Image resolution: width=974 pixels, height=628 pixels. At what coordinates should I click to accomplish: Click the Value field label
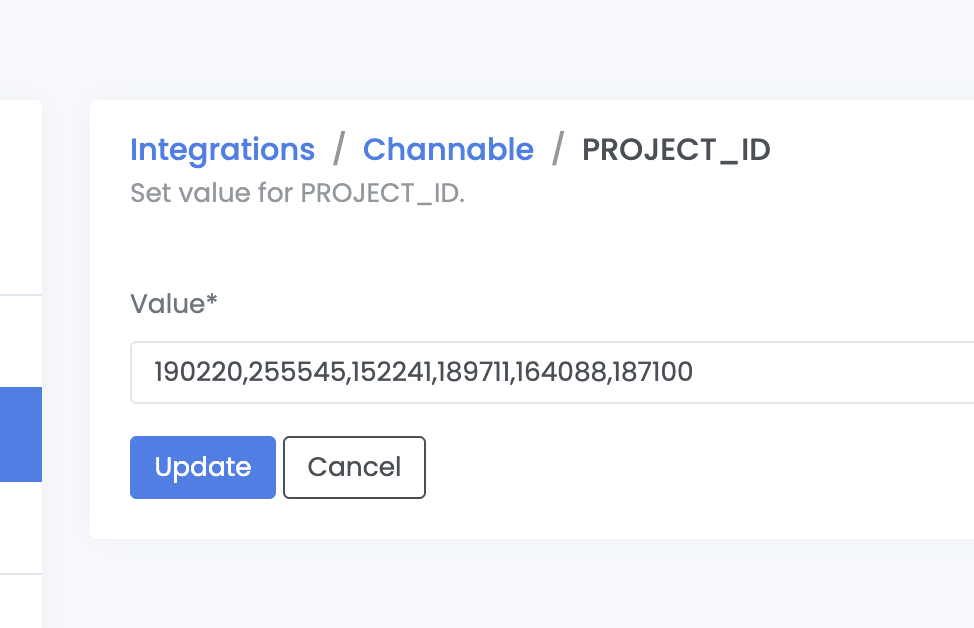167,304
